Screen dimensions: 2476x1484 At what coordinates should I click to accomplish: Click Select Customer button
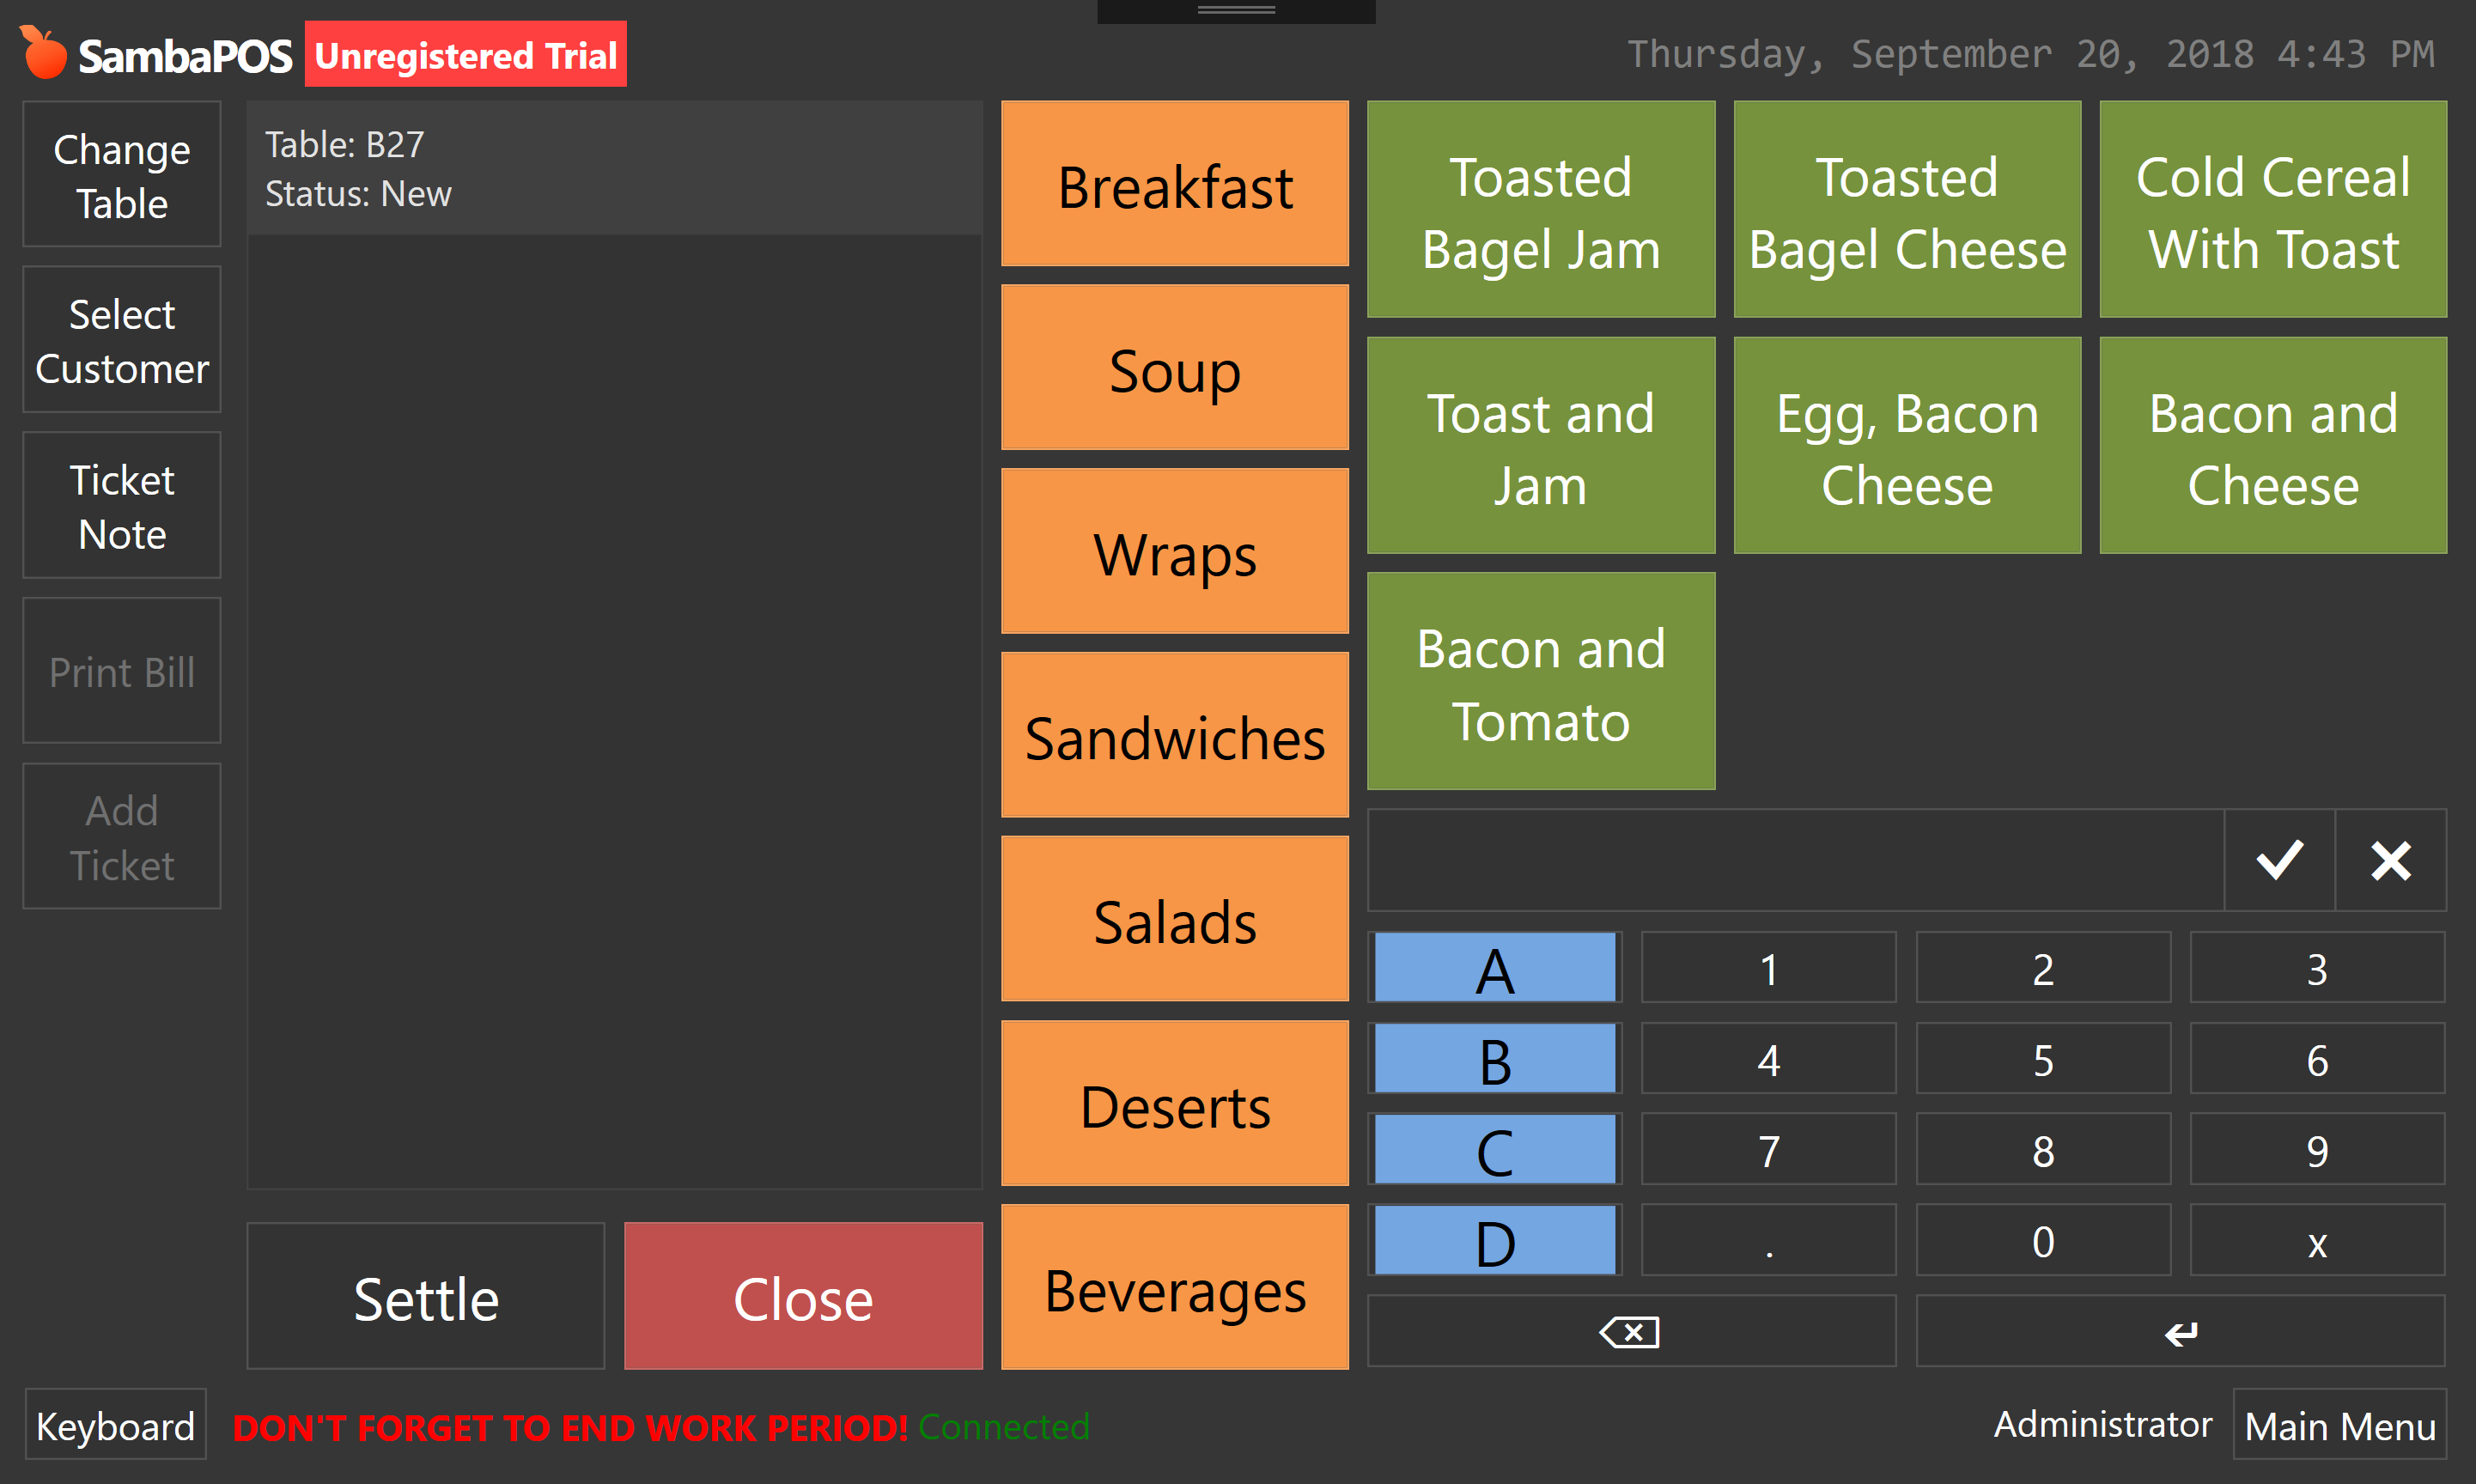122,340
